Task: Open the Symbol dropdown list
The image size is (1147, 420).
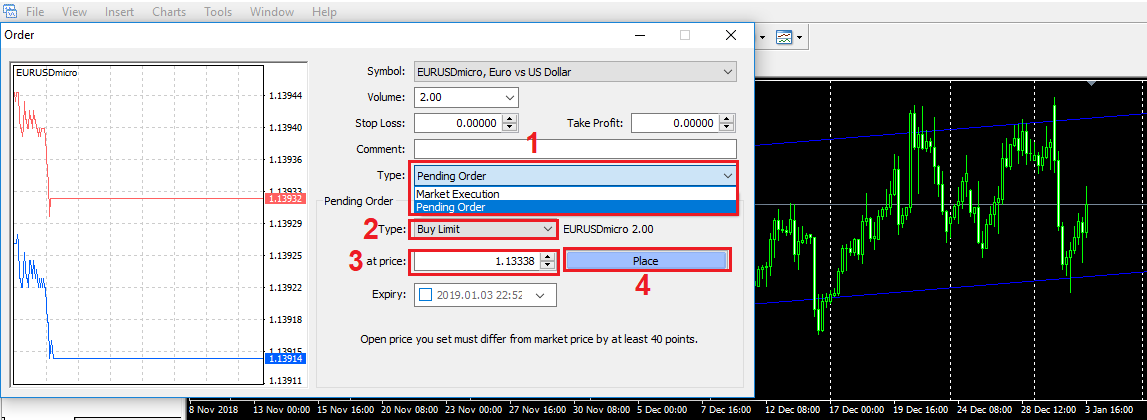Action: pos(727,72)
